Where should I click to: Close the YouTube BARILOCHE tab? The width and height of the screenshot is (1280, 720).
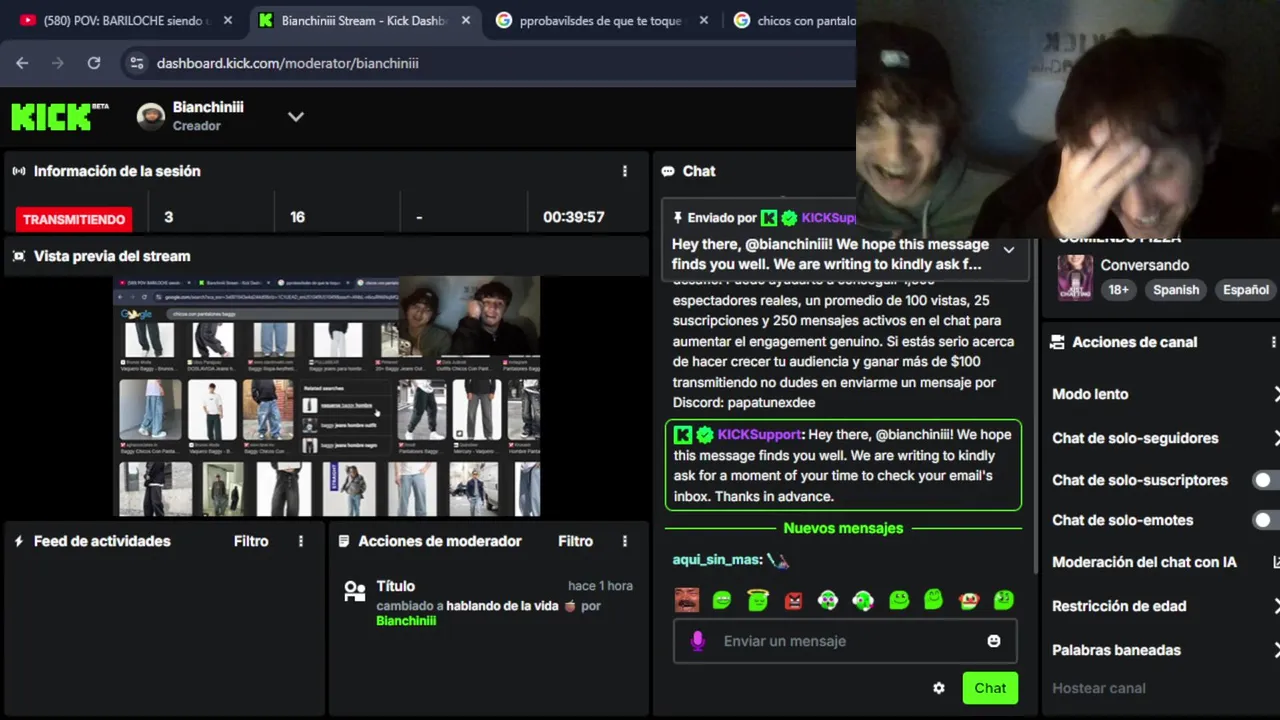[x=228, y=20]
